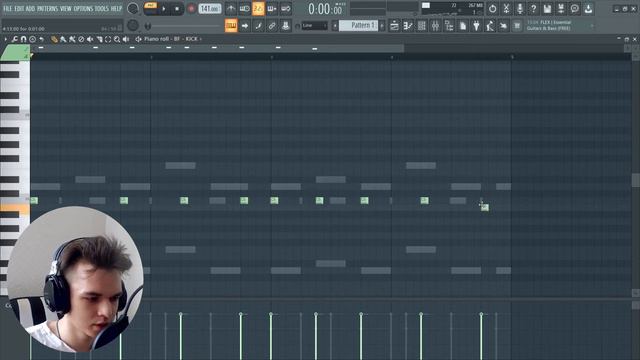Disable the recording countdown
The width and height of the screenshot is (640, 360).
258,9
